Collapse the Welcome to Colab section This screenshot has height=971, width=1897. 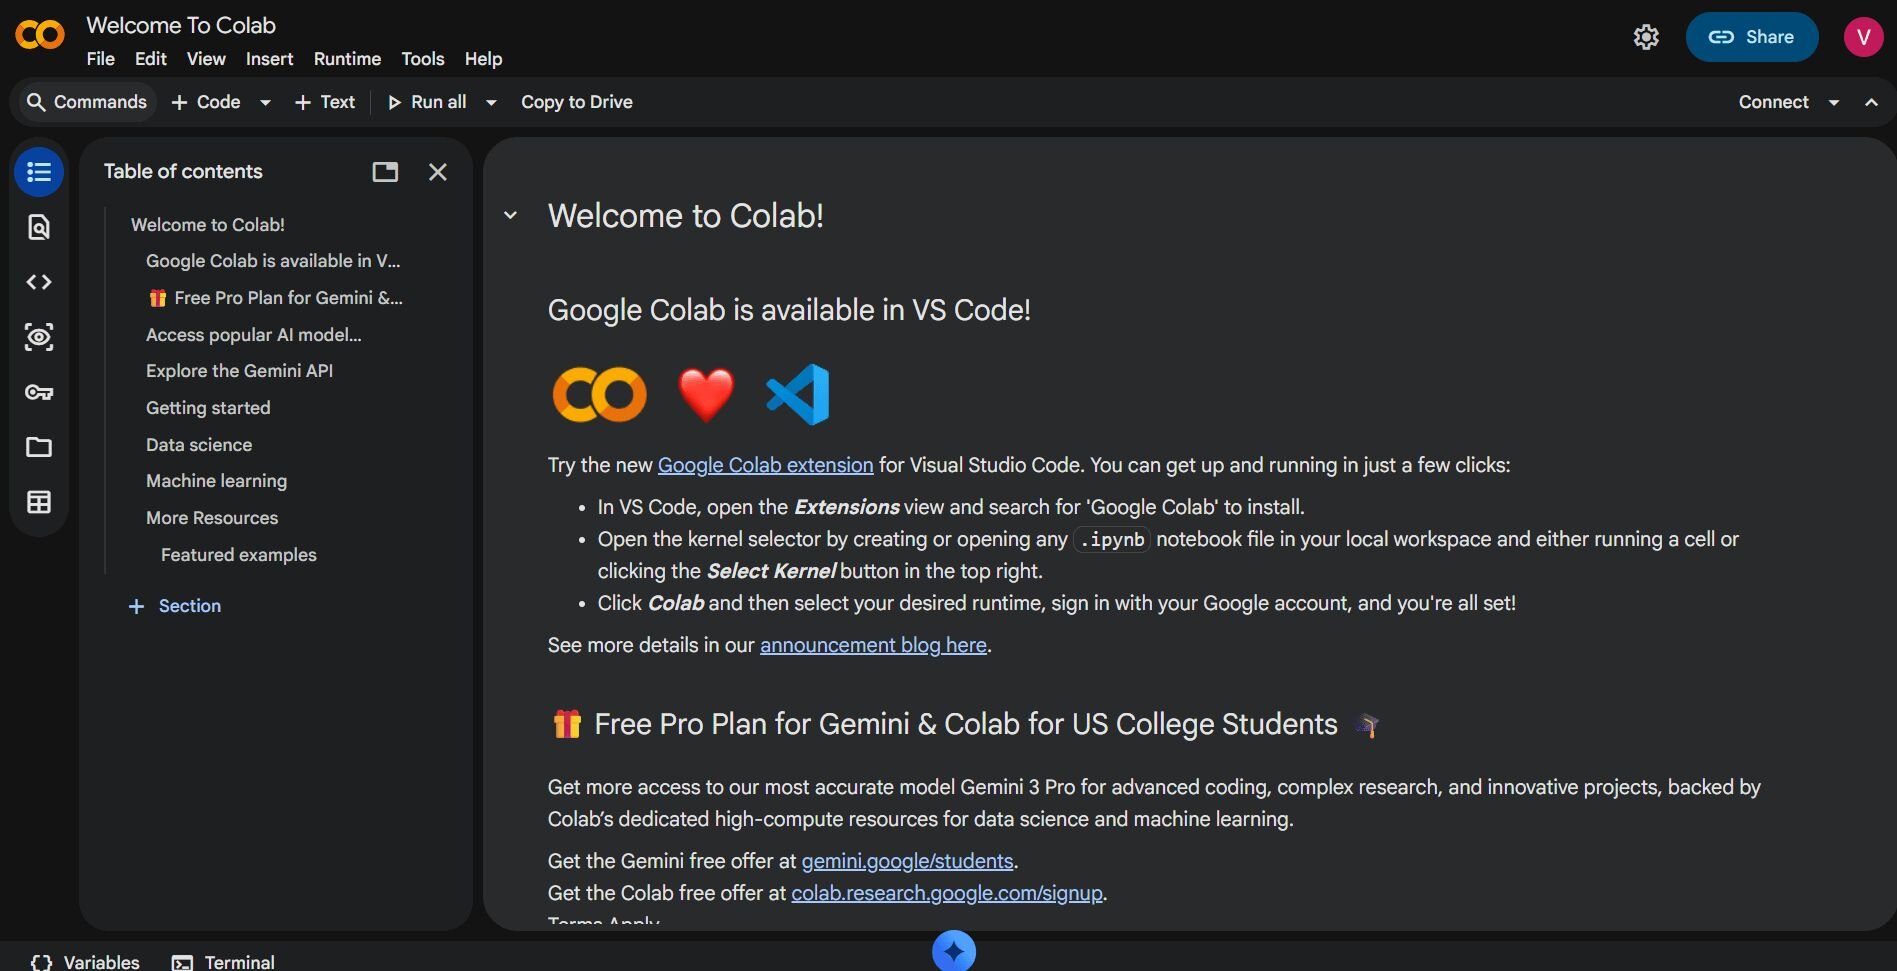[x=510, y=215]
